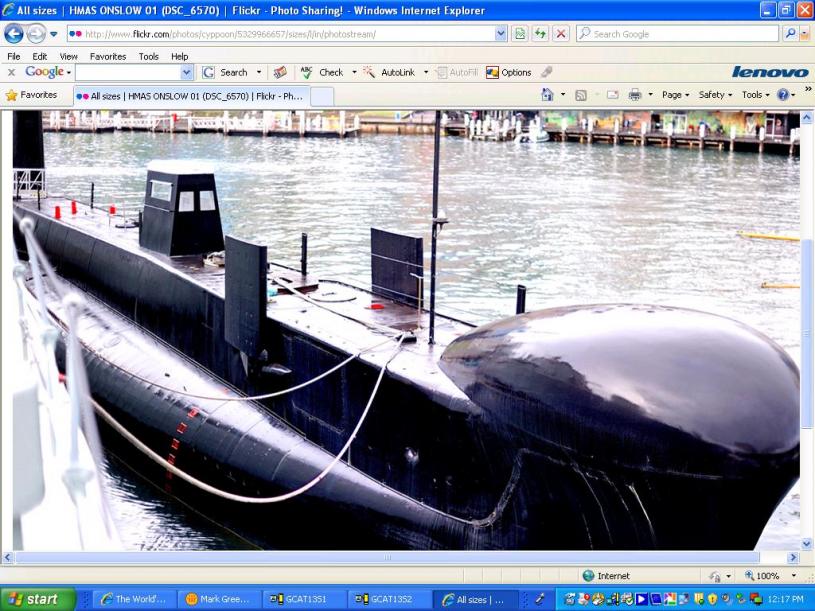Viewport: 815px width, 611px height.
Task: Open the Safety menu dropdown
Action: 714,95
